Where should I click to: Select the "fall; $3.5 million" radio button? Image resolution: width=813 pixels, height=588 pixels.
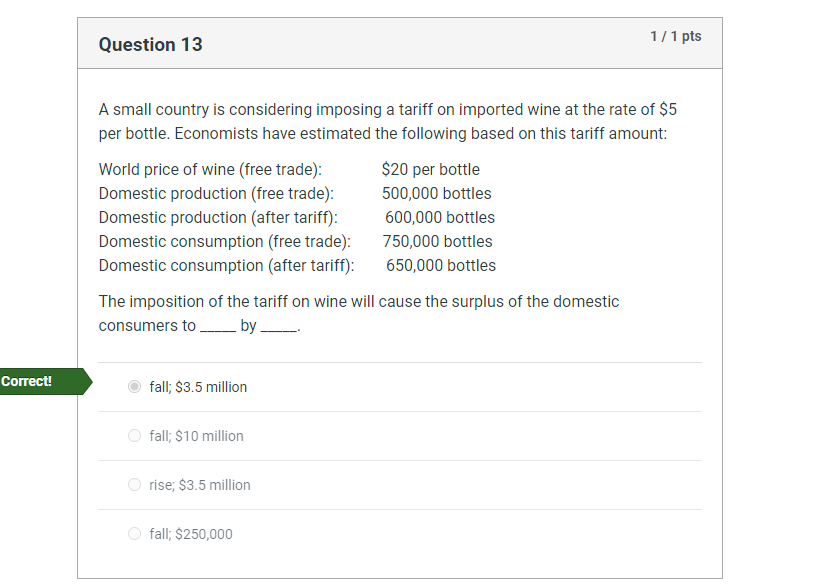click(134, 387)
